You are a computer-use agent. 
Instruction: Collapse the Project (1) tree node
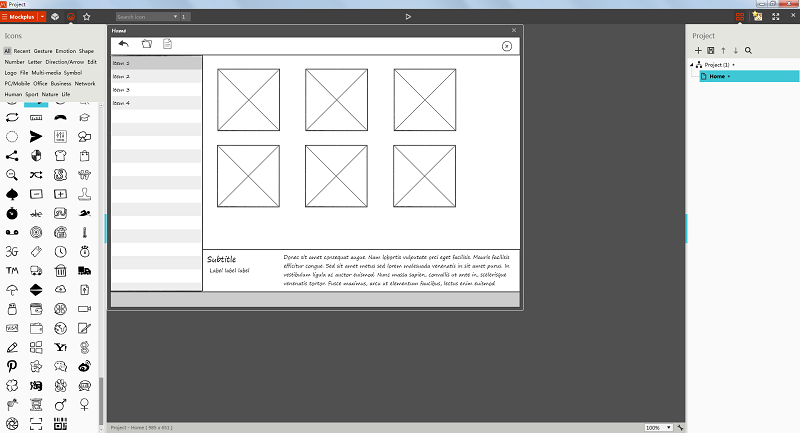click(x=692, y=65)
